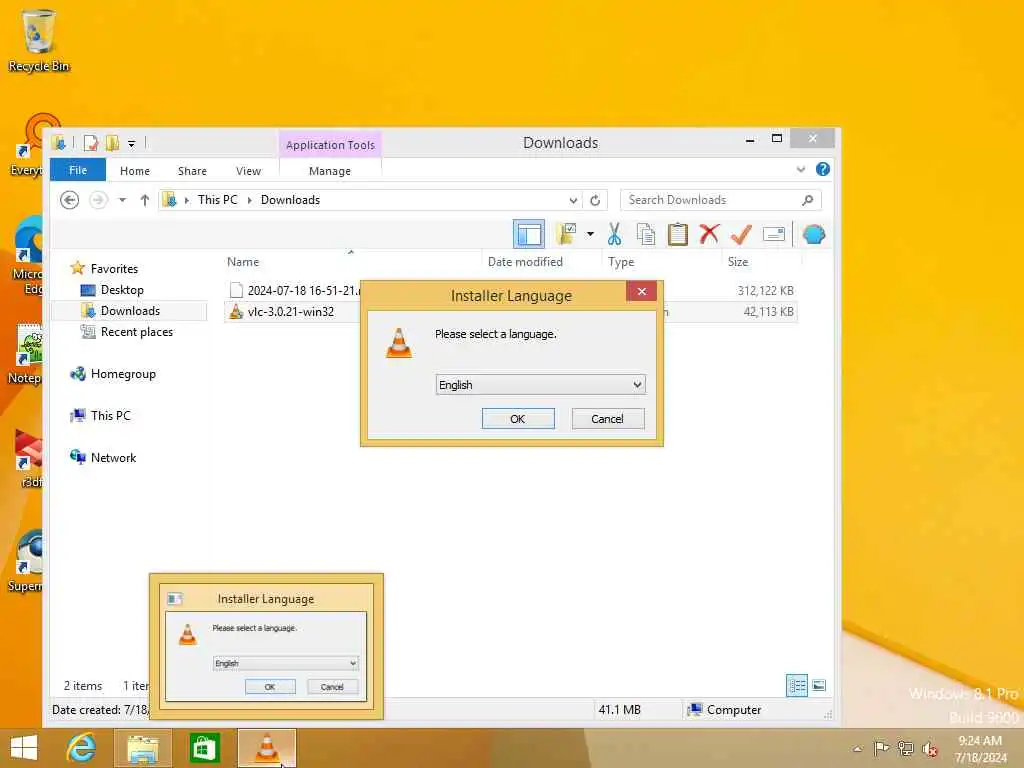Screen dimensions: 1024x768
Task: Open Help with the blue question icon
Action: (x=823, y=170)
